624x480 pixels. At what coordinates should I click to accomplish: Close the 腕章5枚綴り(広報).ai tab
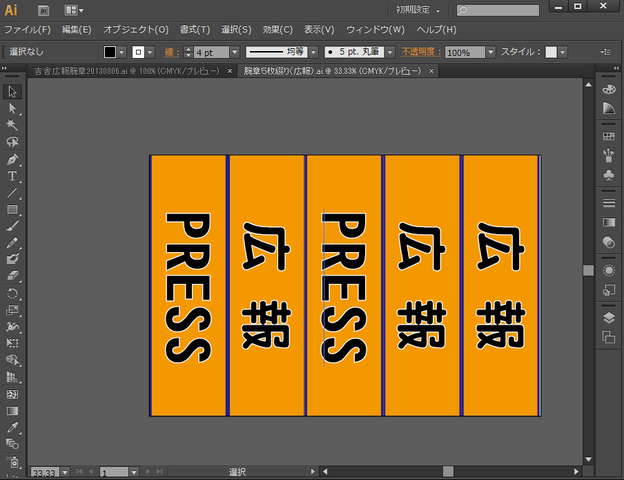pos(431,71)
